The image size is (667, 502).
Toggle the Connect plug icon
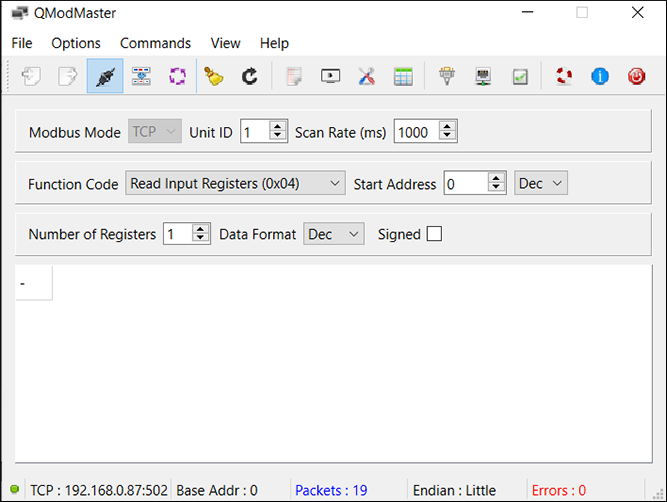point(105,76)
